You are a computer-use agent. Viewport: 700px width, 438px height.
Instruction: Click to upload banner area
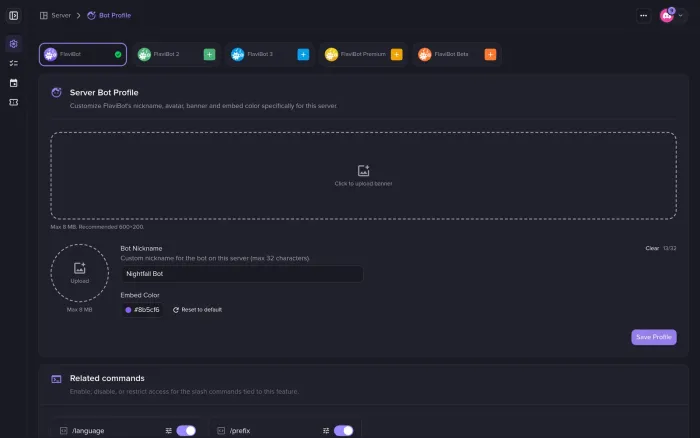click(x=363, y=175)
